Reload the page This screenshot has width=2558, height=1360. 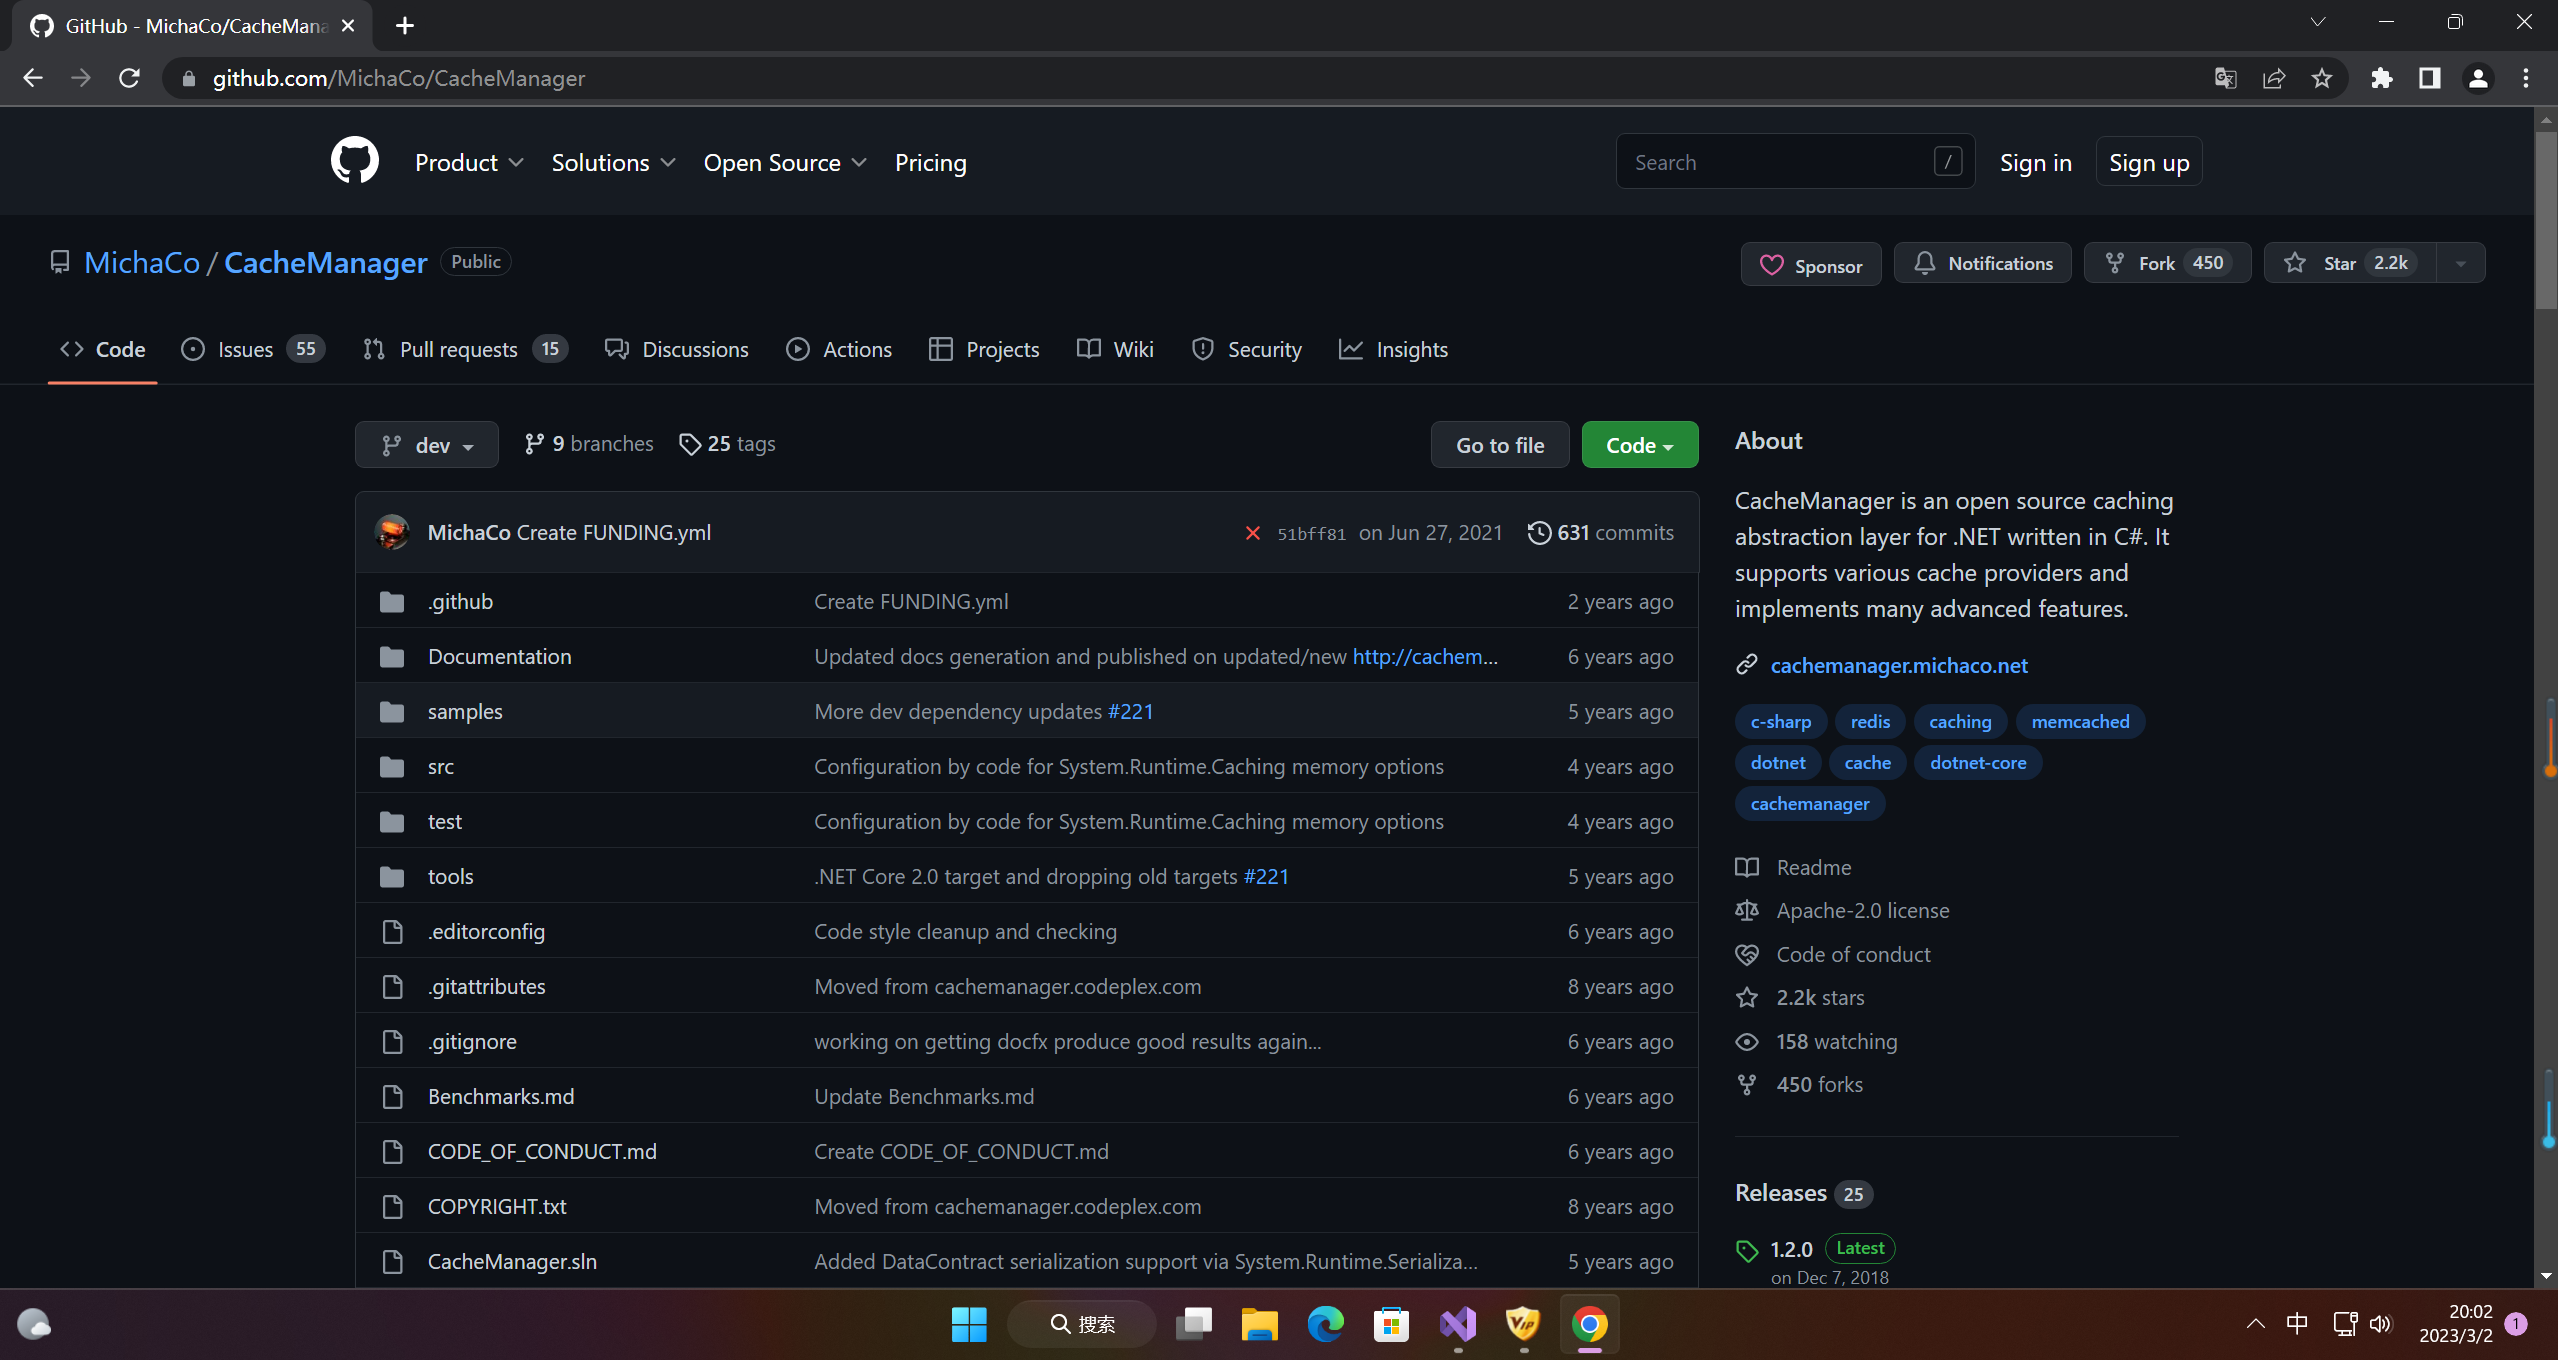(129, 78)
